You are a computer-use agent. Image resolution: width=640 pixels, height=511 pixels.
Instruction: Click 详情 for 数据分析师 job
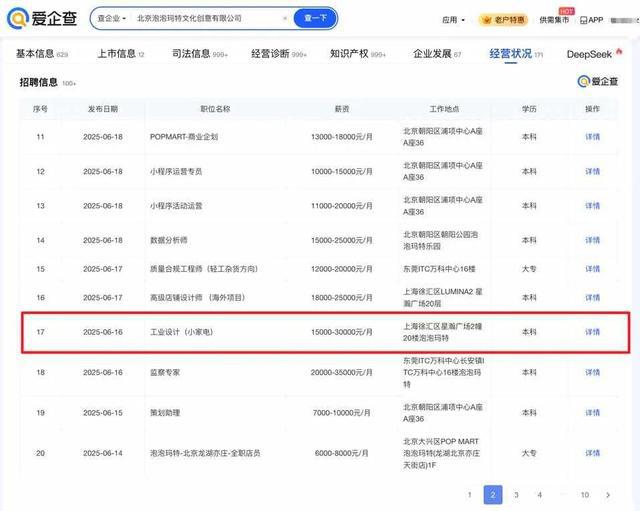click(592, 240)
